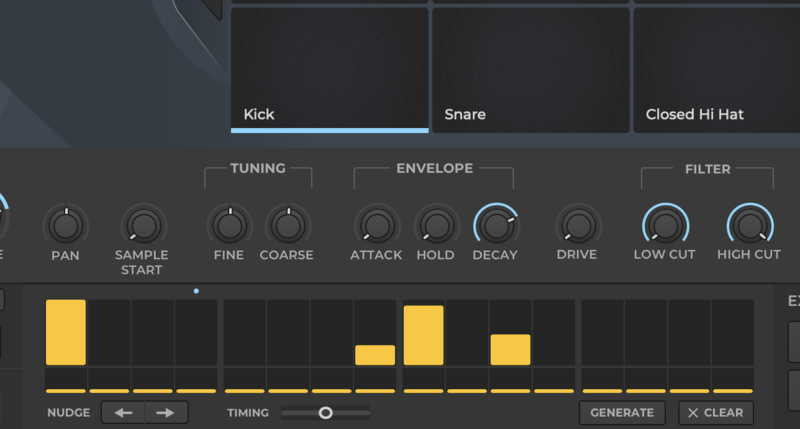This screenshot has height=429, width=800.
Task: Select the Kick drum pad
Action: point(330,68)
